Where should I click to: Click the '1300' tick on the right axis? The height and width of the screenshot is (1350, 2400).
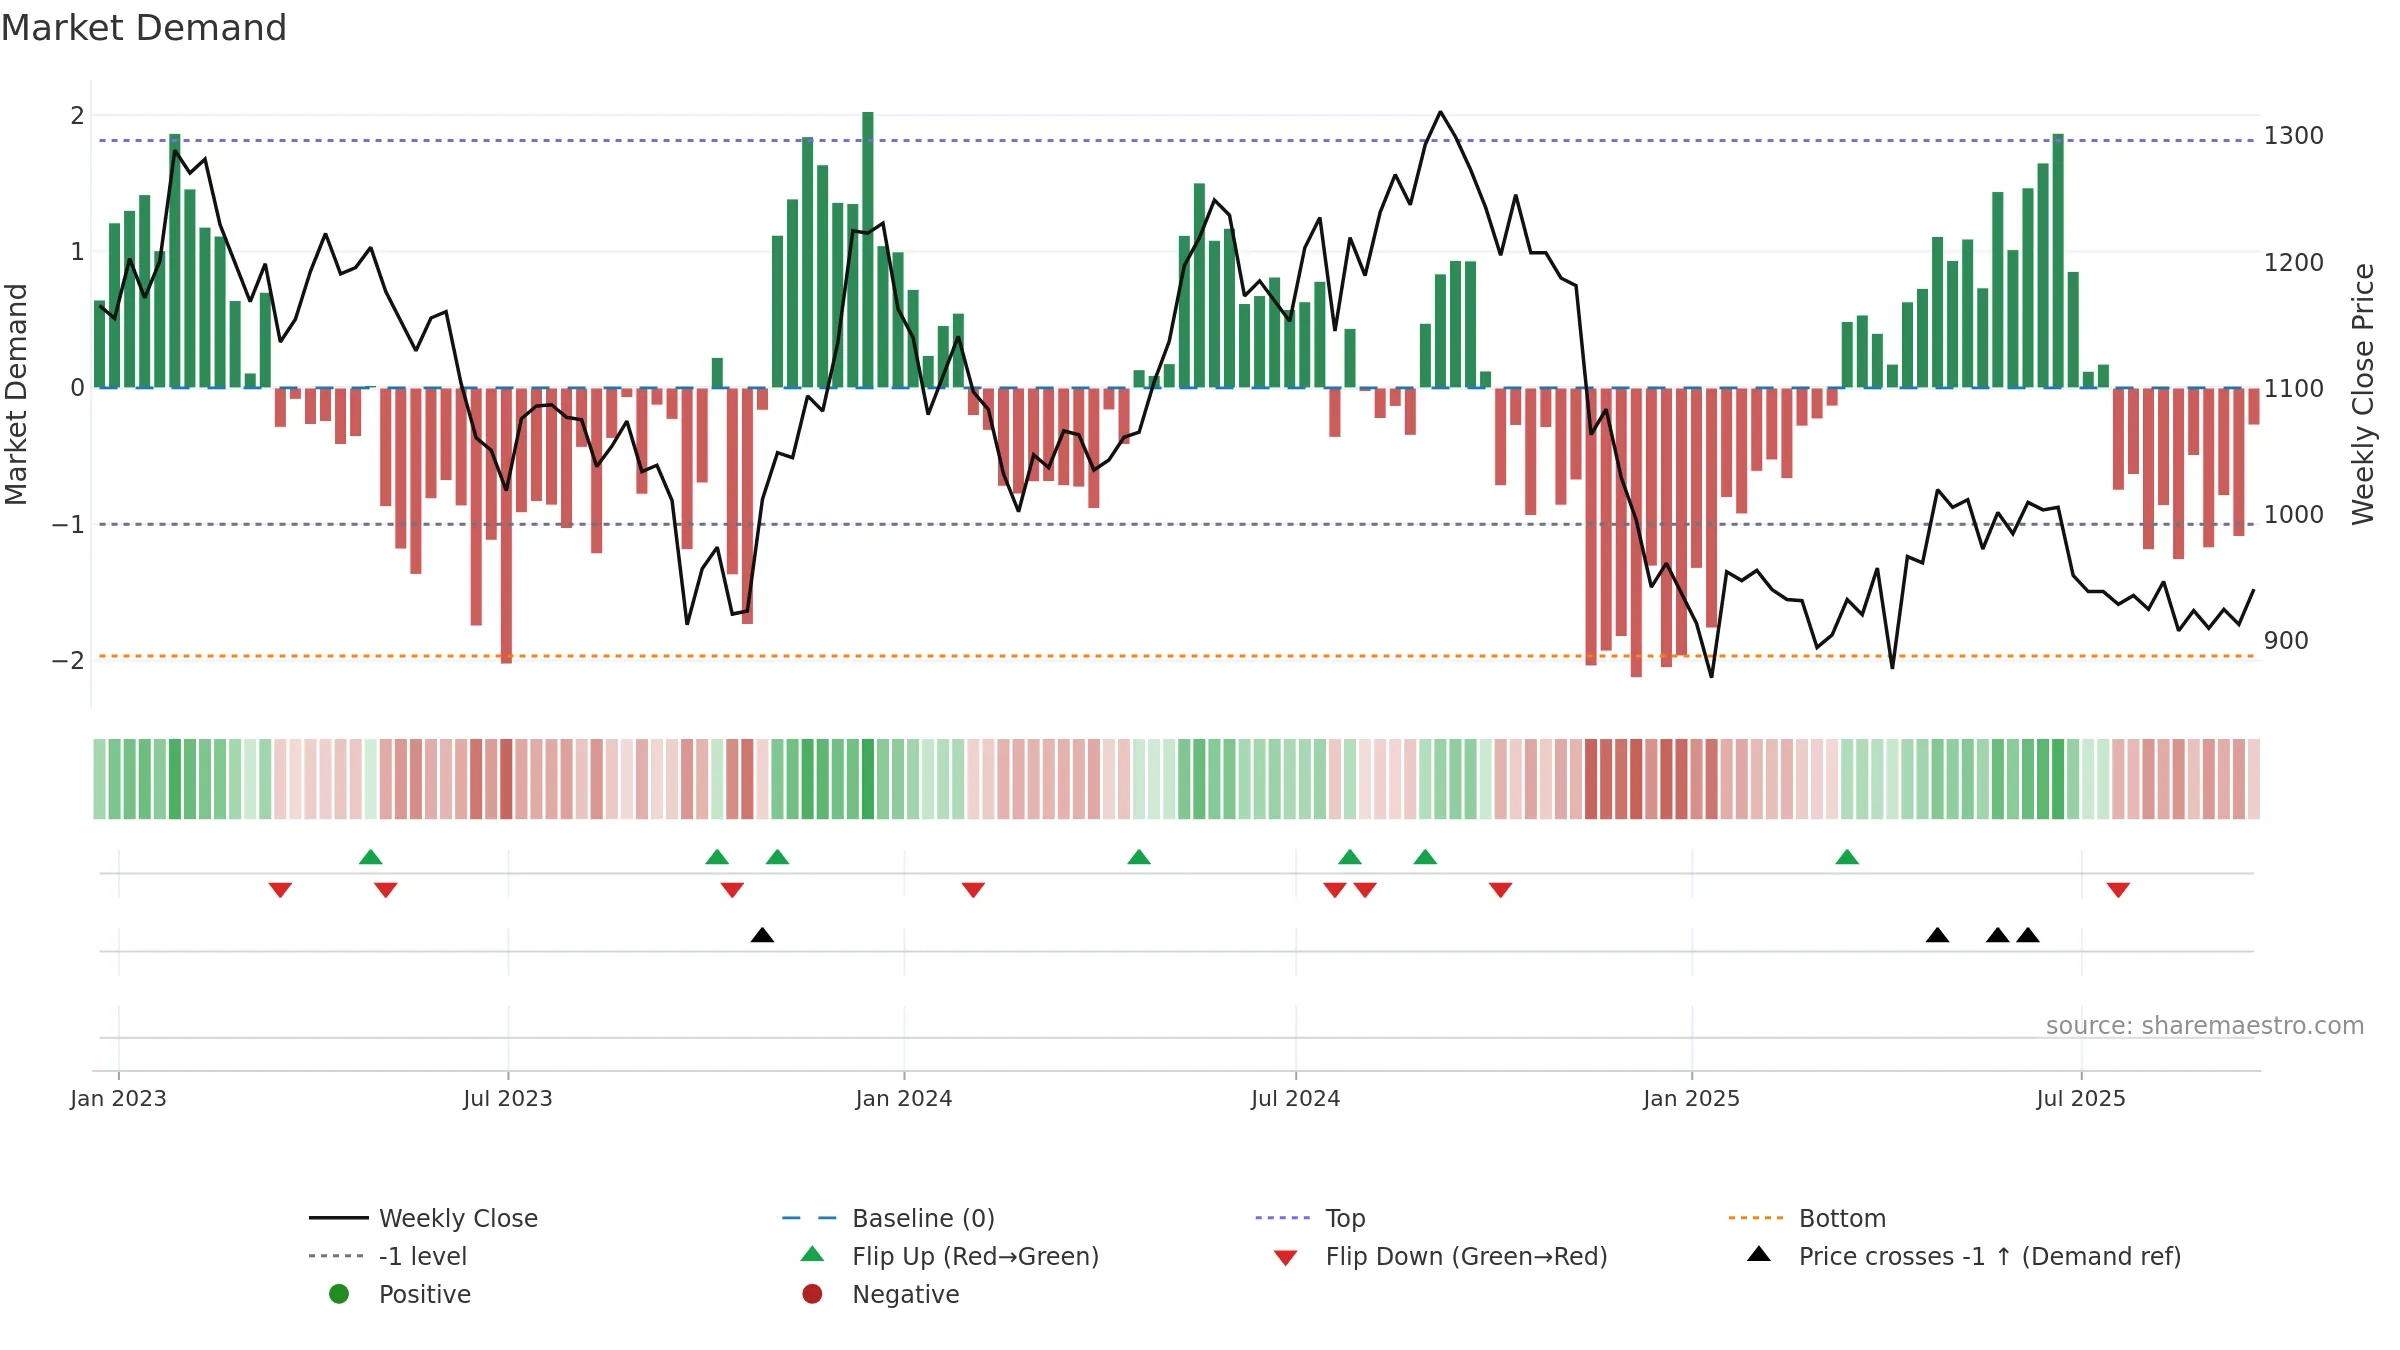click(2294, 135)
